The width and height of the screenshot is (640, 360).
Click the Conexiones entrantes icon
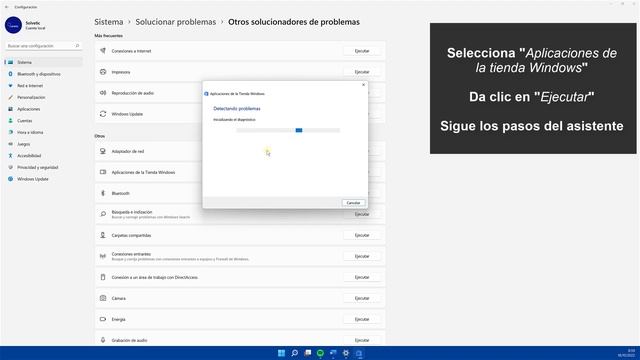(103, 256)
